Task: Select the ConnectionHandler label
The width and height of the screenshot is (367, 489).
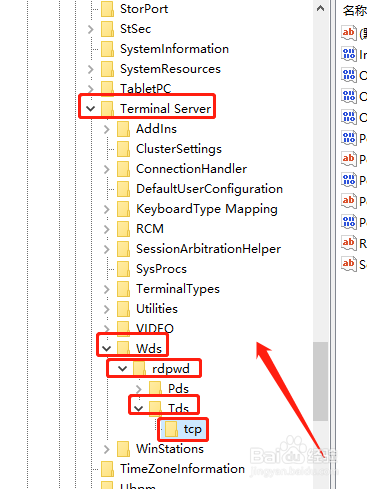Action: [191, 169]
